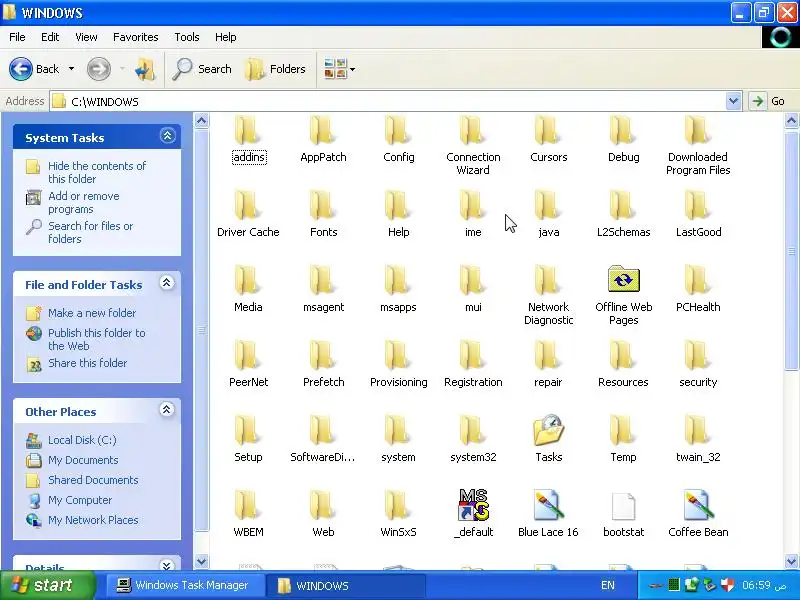The height and width of the screenshot is (600, 800).
Task: Select the bootstat file icon
Action: (623, 506)
